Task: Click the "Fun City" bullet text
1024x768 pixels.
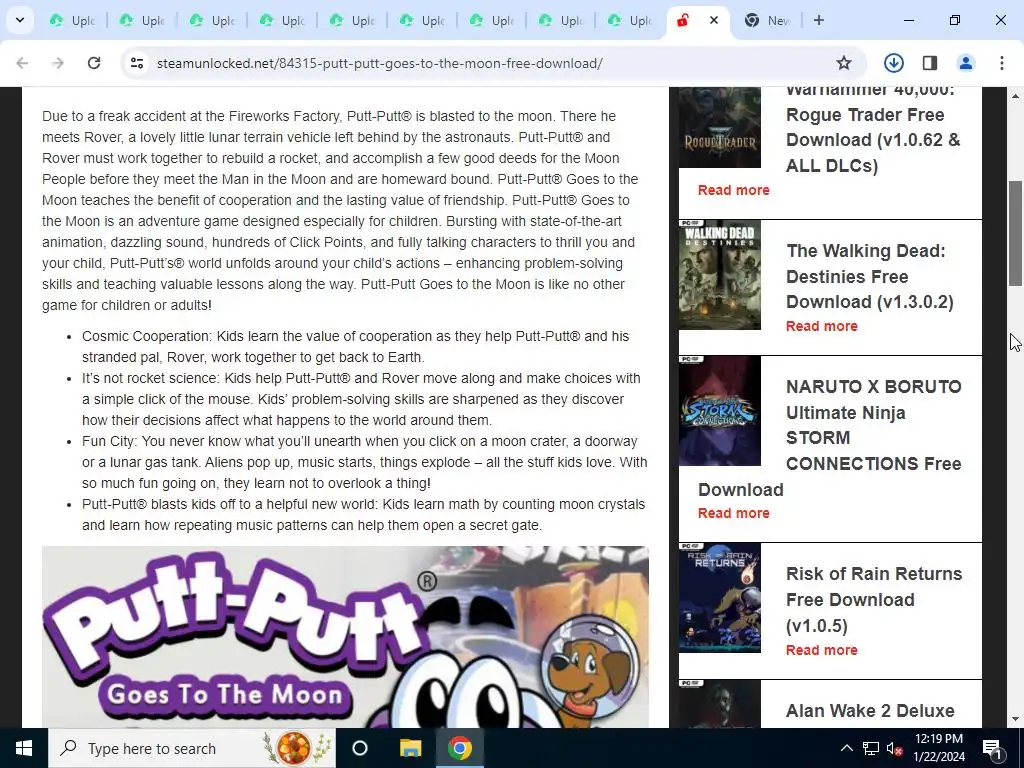Action: [x=364, y=462]
